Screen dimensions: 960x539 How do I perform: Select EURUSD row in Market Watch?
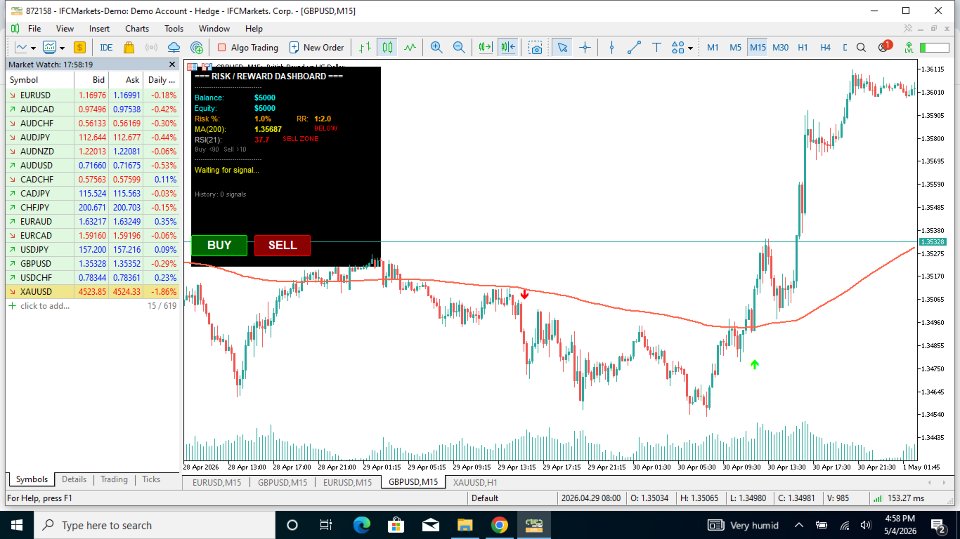pos(93,95)
